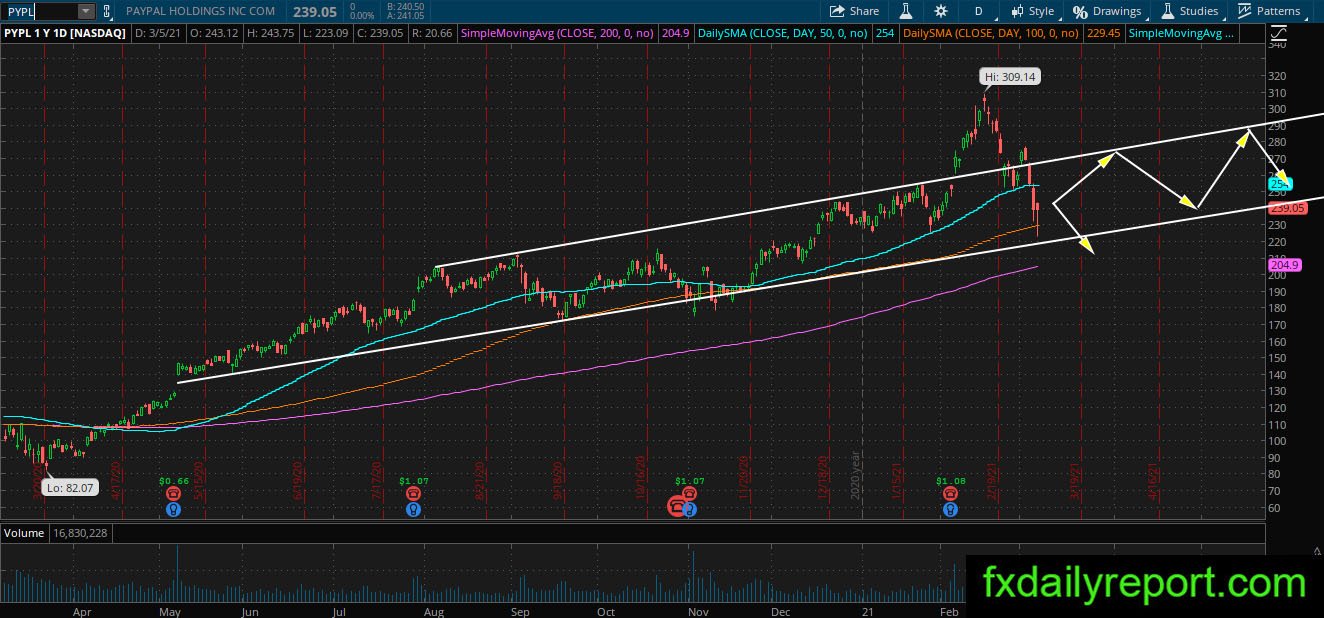Click the O: 243.12 open value
The width and height of the screenshot is (1324, 618).
tap(215, 33)
